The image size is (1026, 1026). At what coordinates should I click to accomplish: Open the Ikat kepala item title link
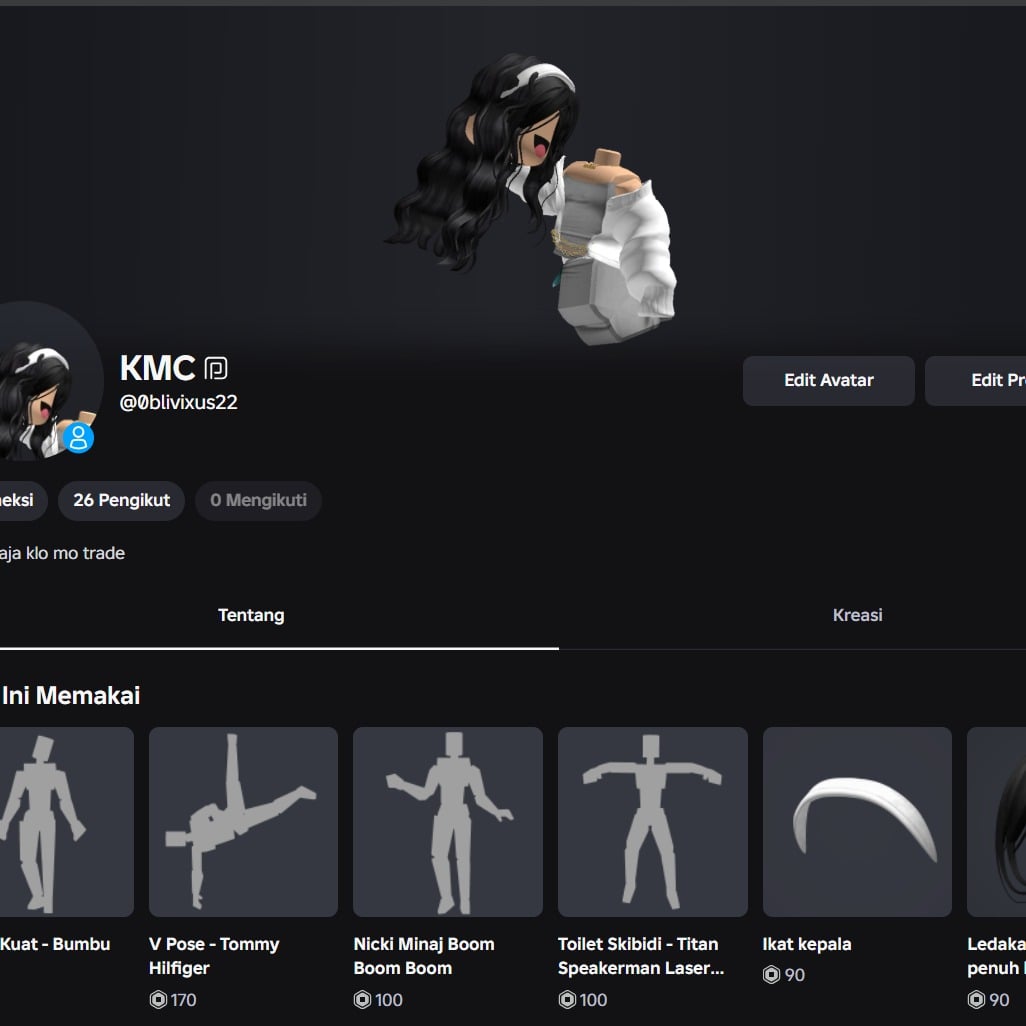coord(806,944)
